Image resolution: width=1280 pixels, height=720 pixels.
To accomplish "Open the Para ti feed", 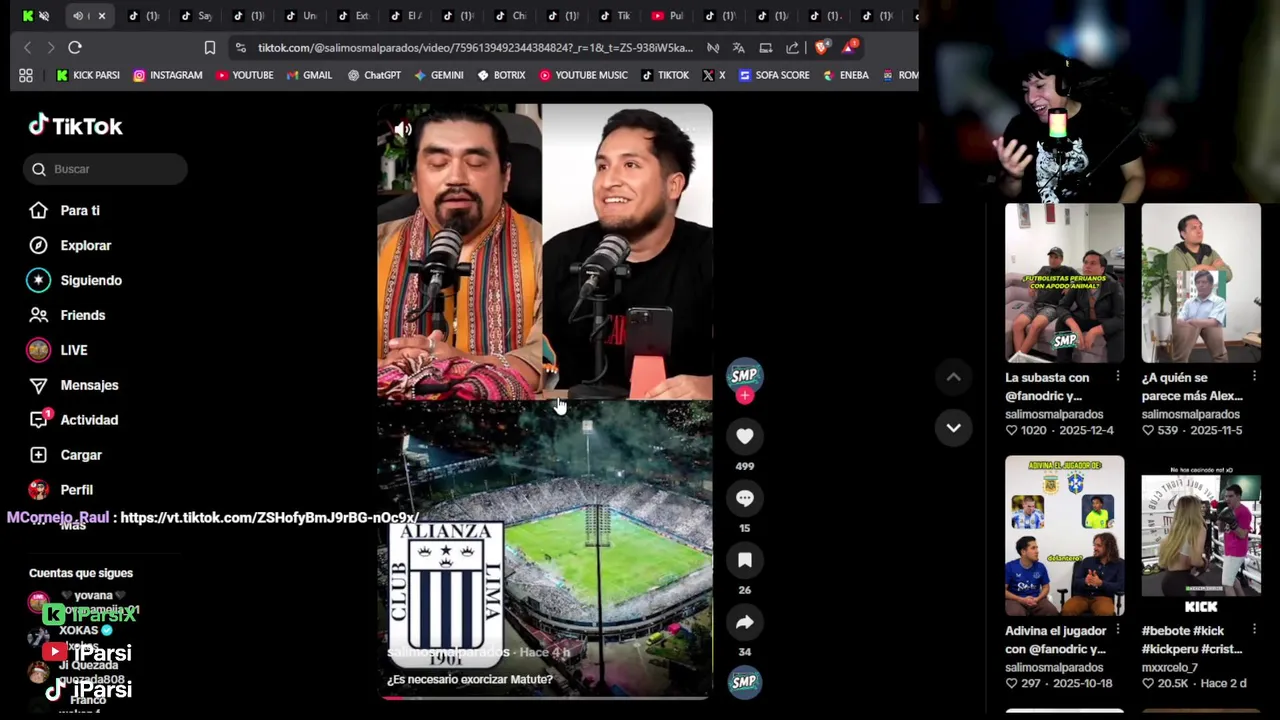I will pos(65,210).
